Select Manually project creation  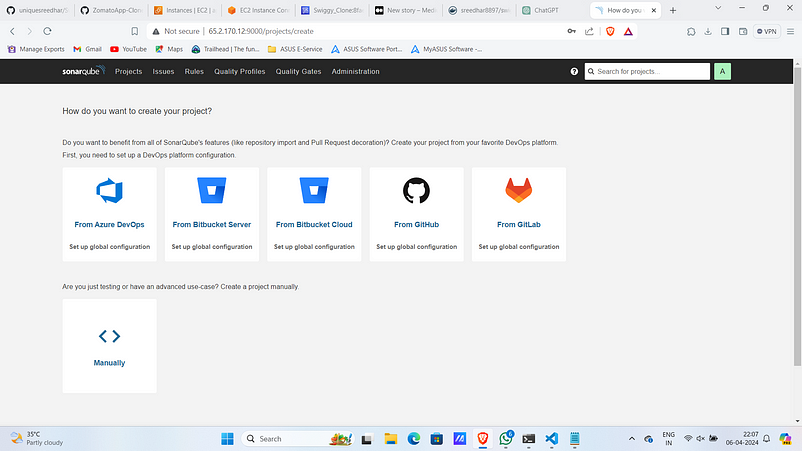click(109, 363)
